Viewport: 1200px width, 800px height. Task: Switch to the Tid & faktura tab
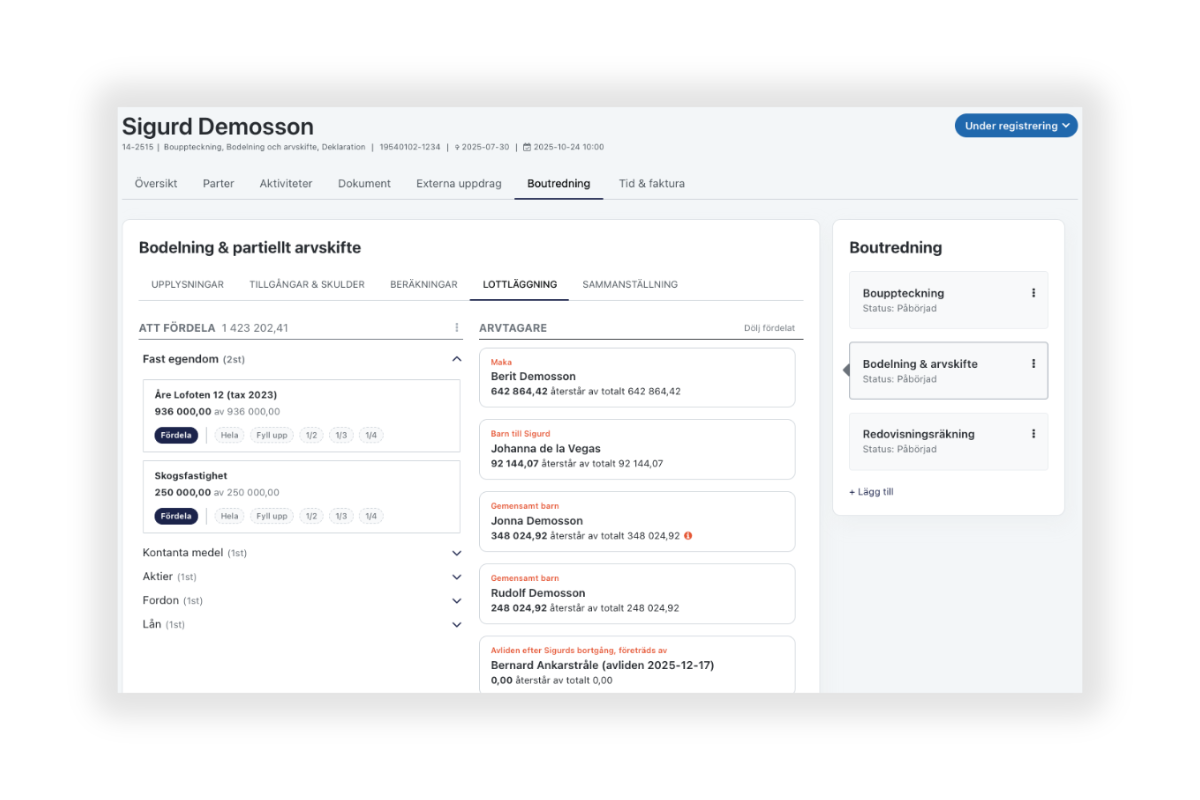coord(651,184)
